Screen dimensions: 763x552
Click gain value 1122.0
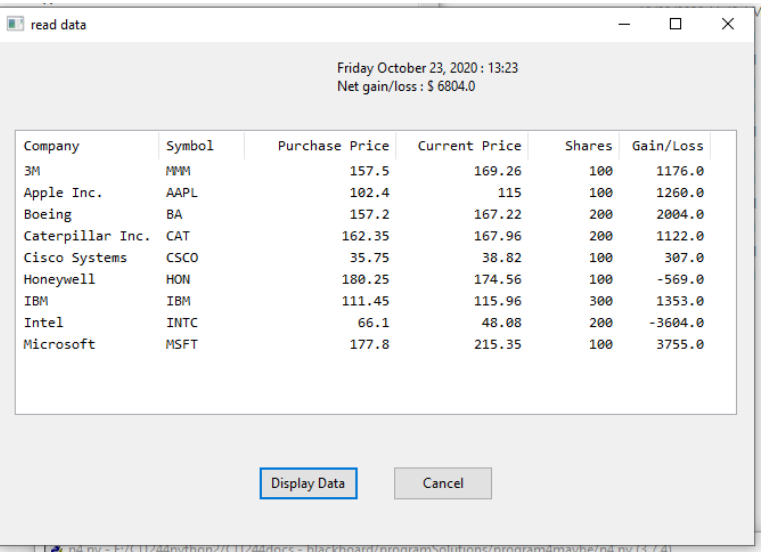pyautogui.click(x=680, y=236)
